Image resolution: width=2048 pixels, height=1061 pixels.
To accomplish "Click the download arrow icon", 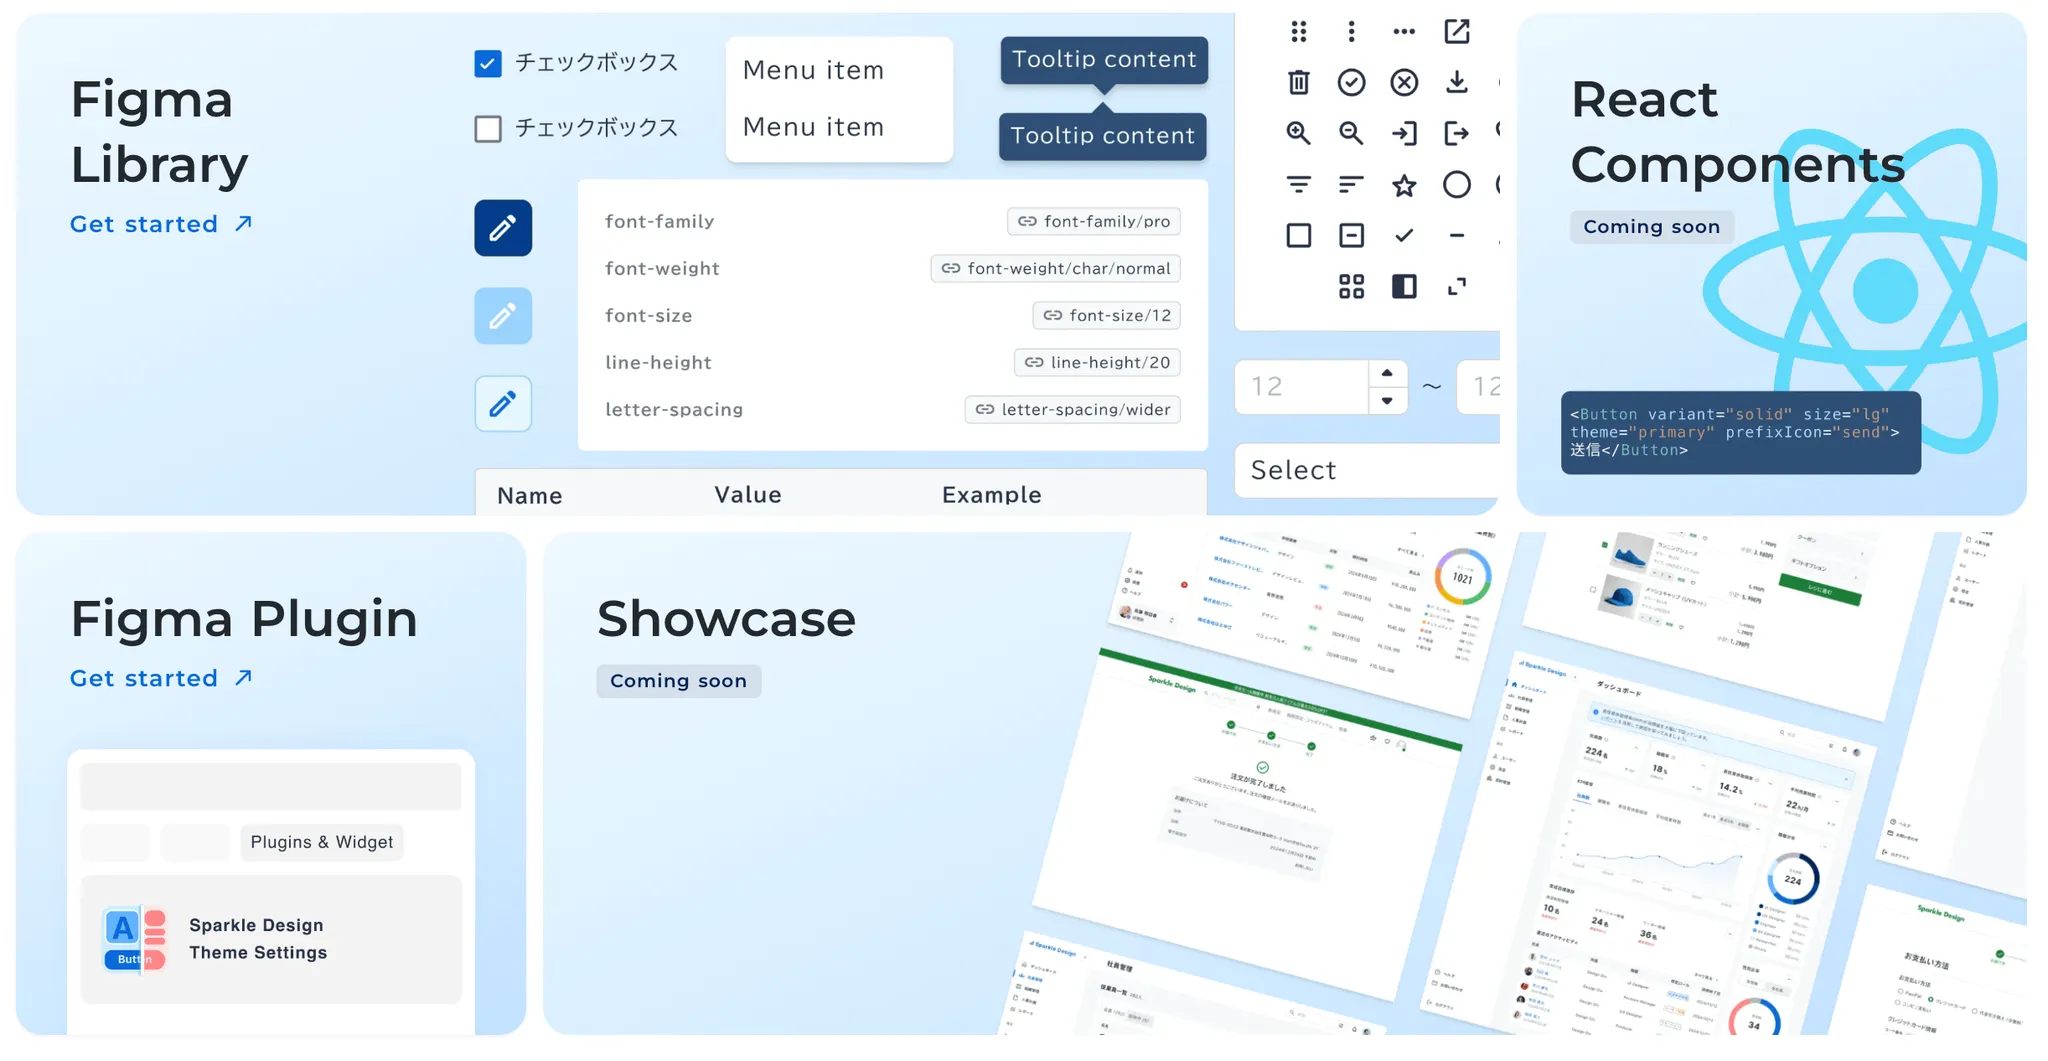I will (1457, 82).
